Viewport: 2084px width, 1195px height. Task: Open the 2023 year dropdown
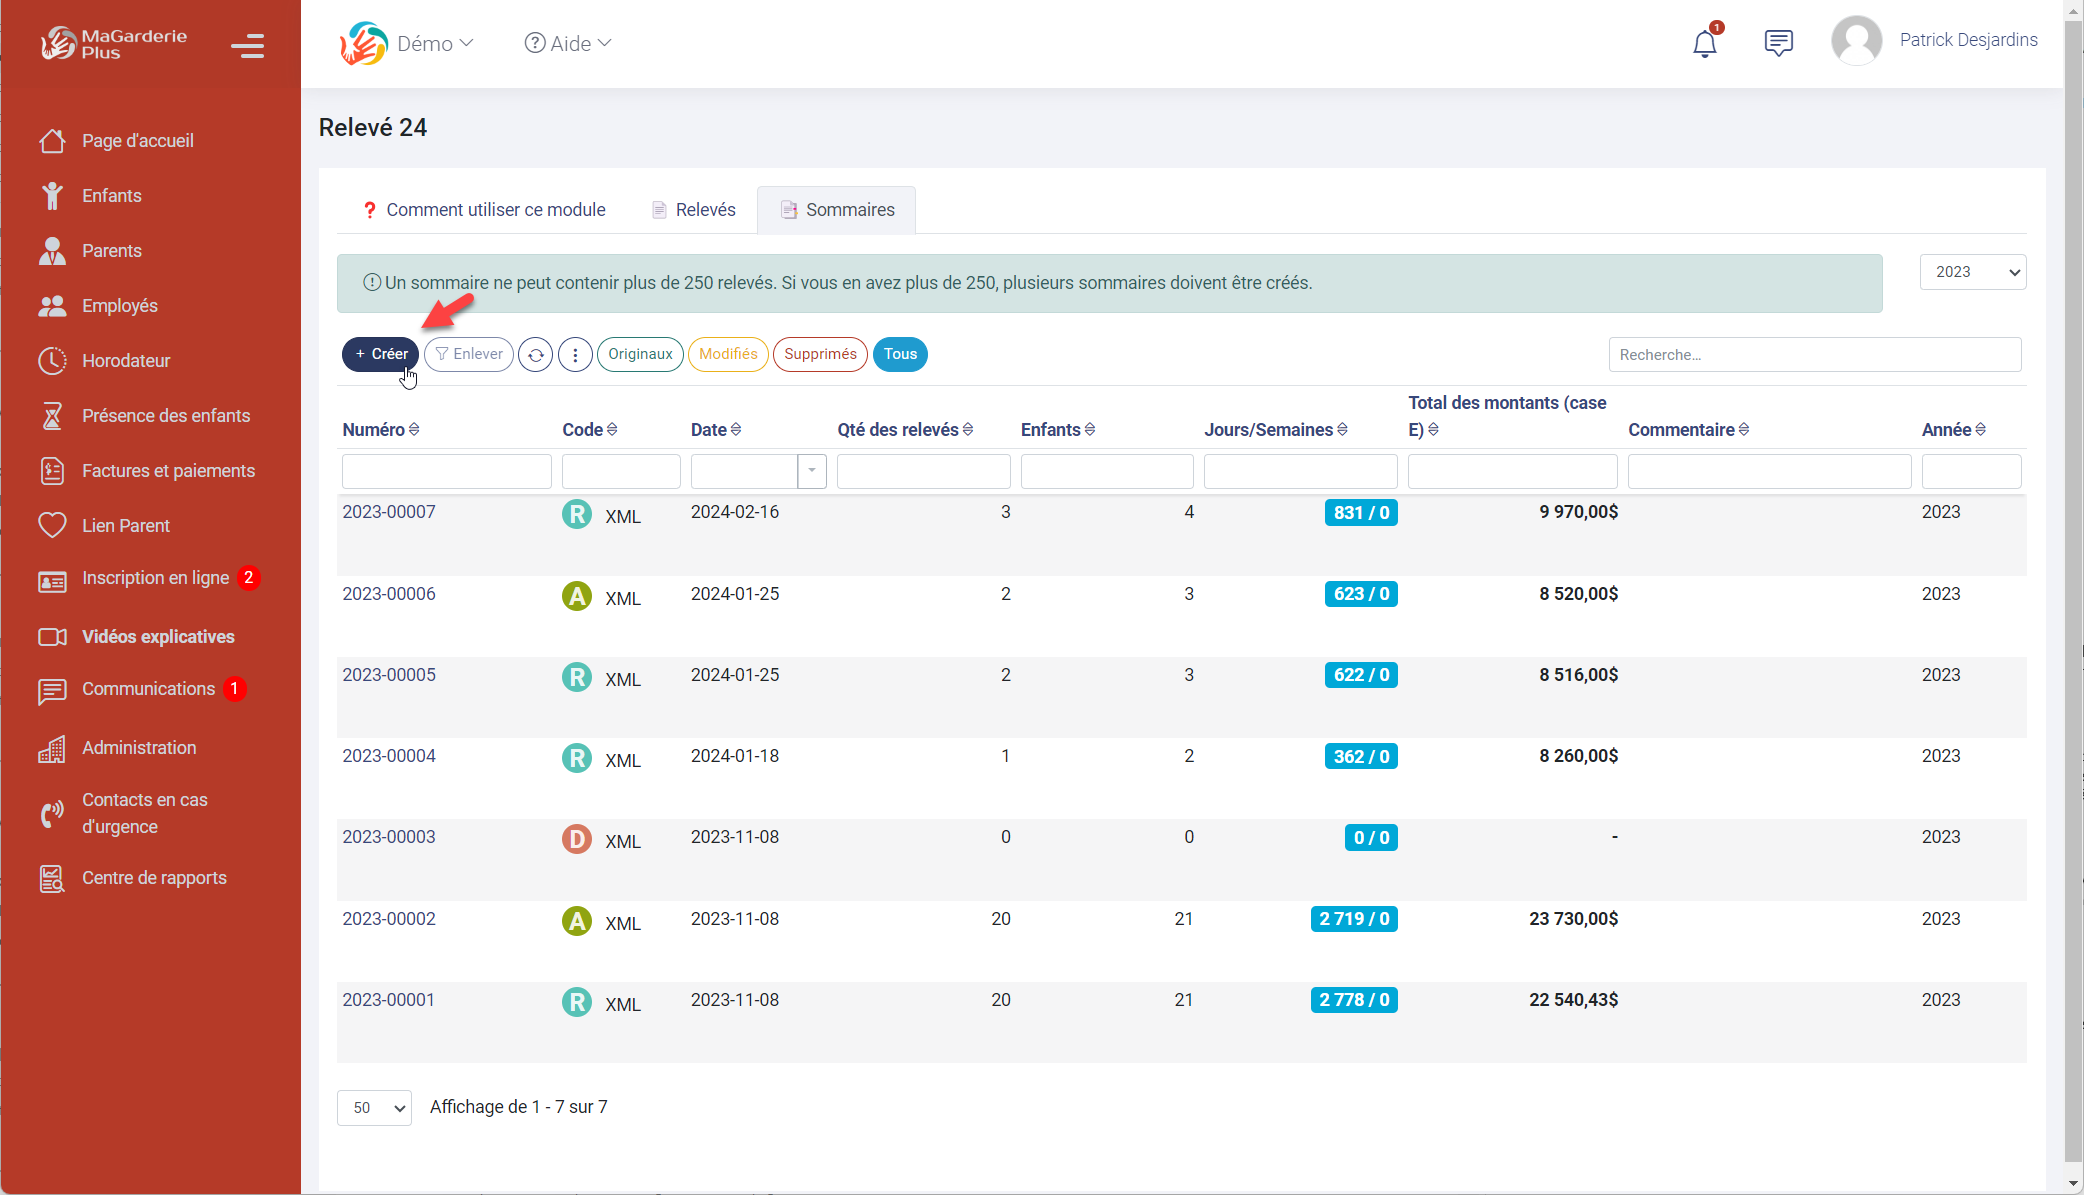[1972, 272]
